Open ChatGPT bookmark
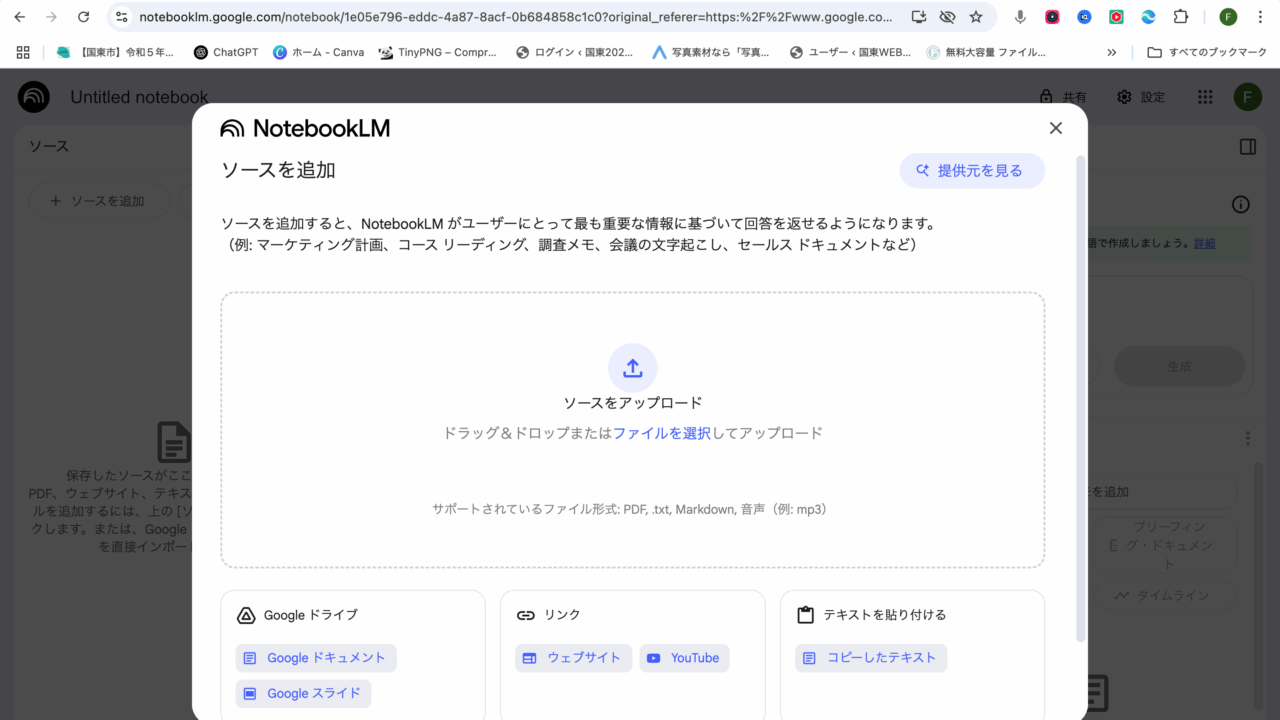1280x720 pixels. click(x=225, y=52)
